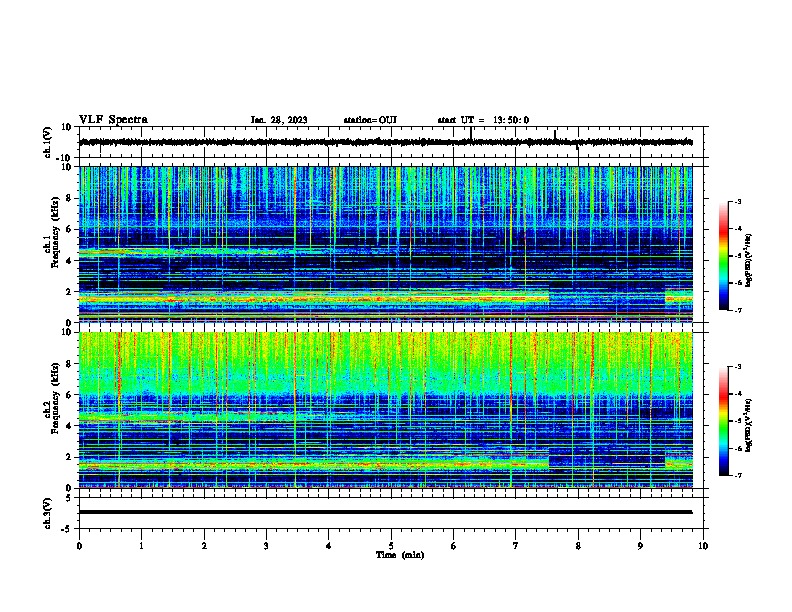Click the "-7" label on ch.1 color bar
This screenshot has width=792, height=612.
[x=737, y=310]
